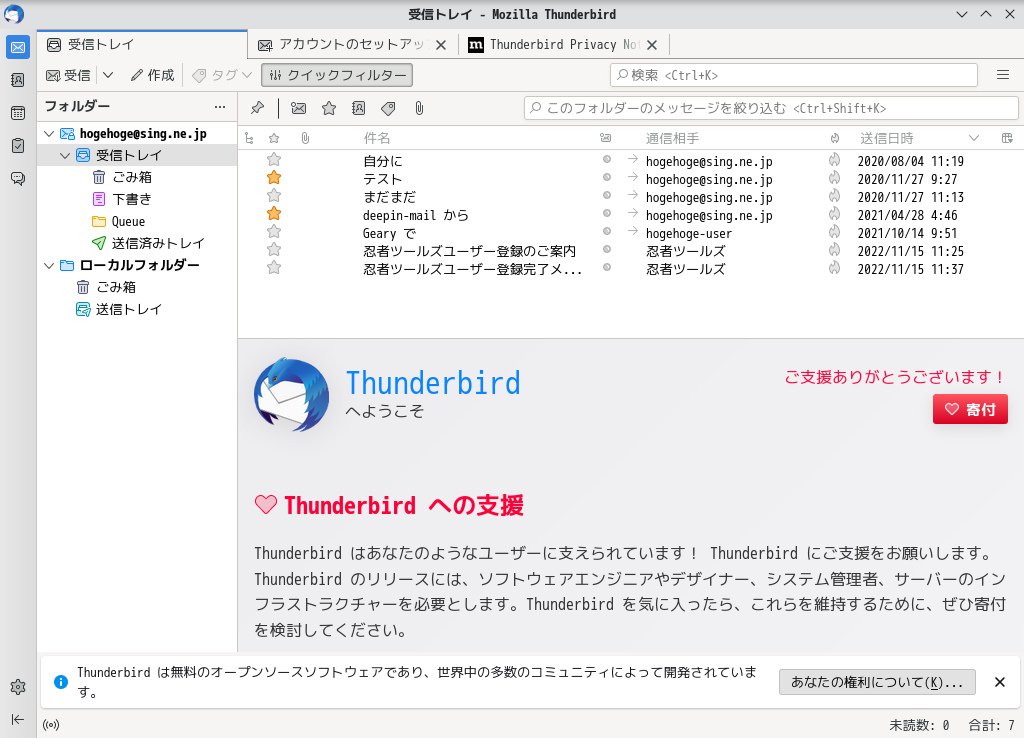The image size is (1024, 738).
Task: Mark 忍者ツールズユーザー登録のご案内 as junk
Action: 835,249
